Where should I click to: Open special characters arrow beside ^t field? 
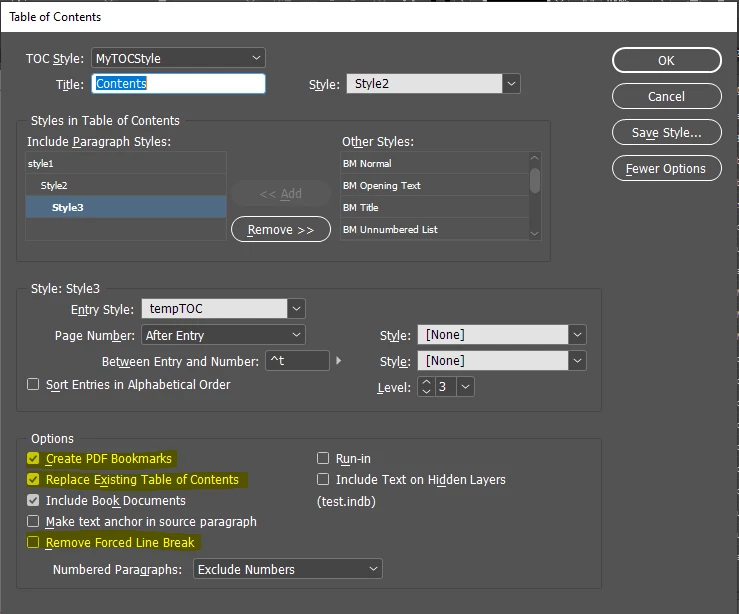pyautogui.click(x=338, y=361)
